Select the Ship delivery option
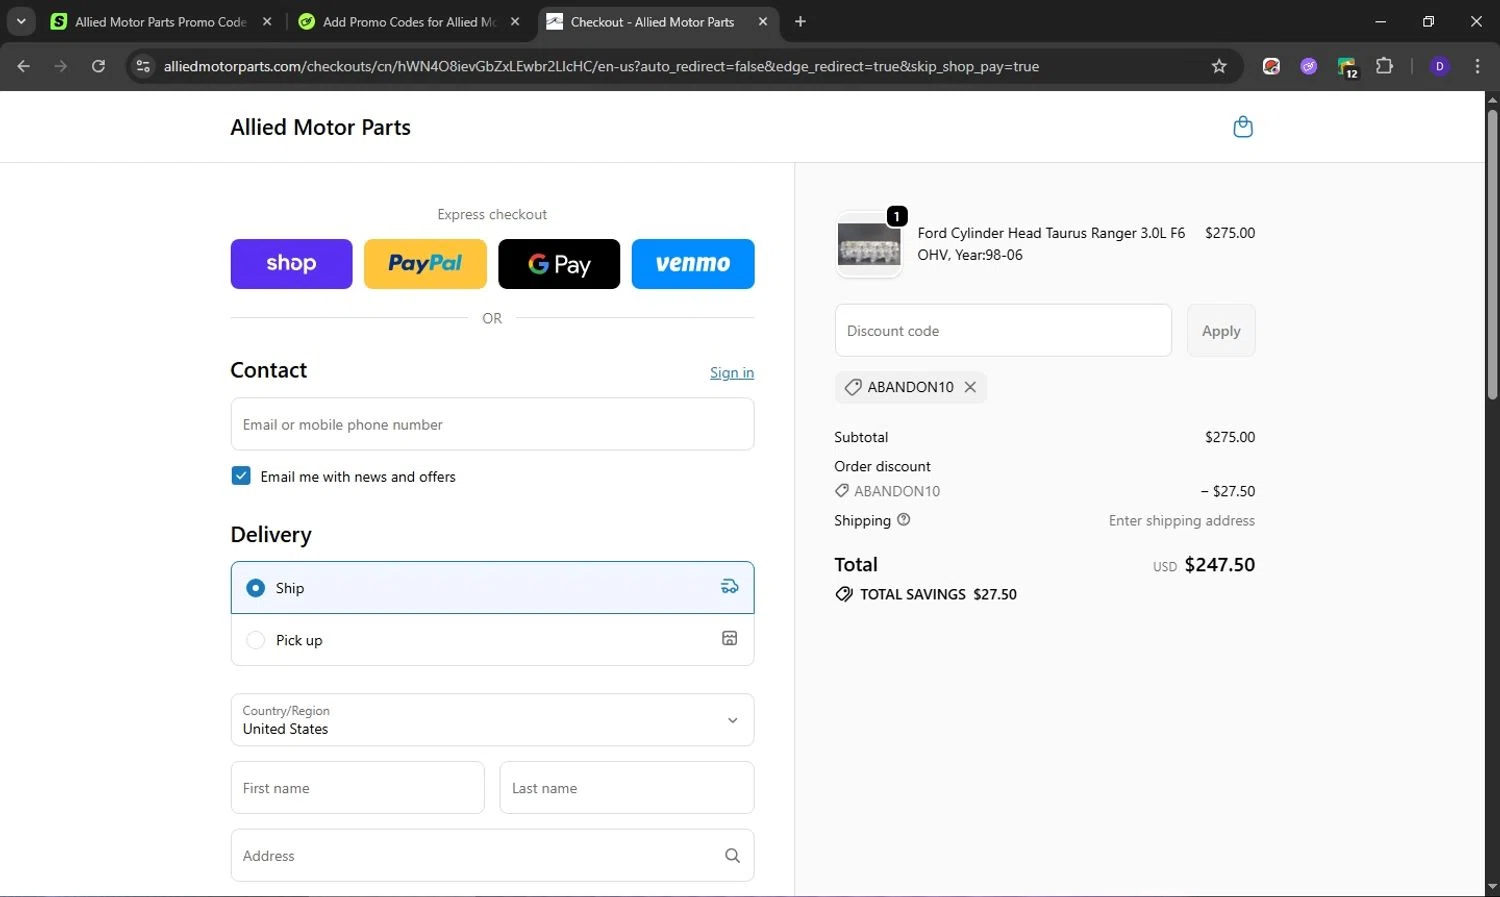Viewport: 1500px width, 897px height. [492, 588]
